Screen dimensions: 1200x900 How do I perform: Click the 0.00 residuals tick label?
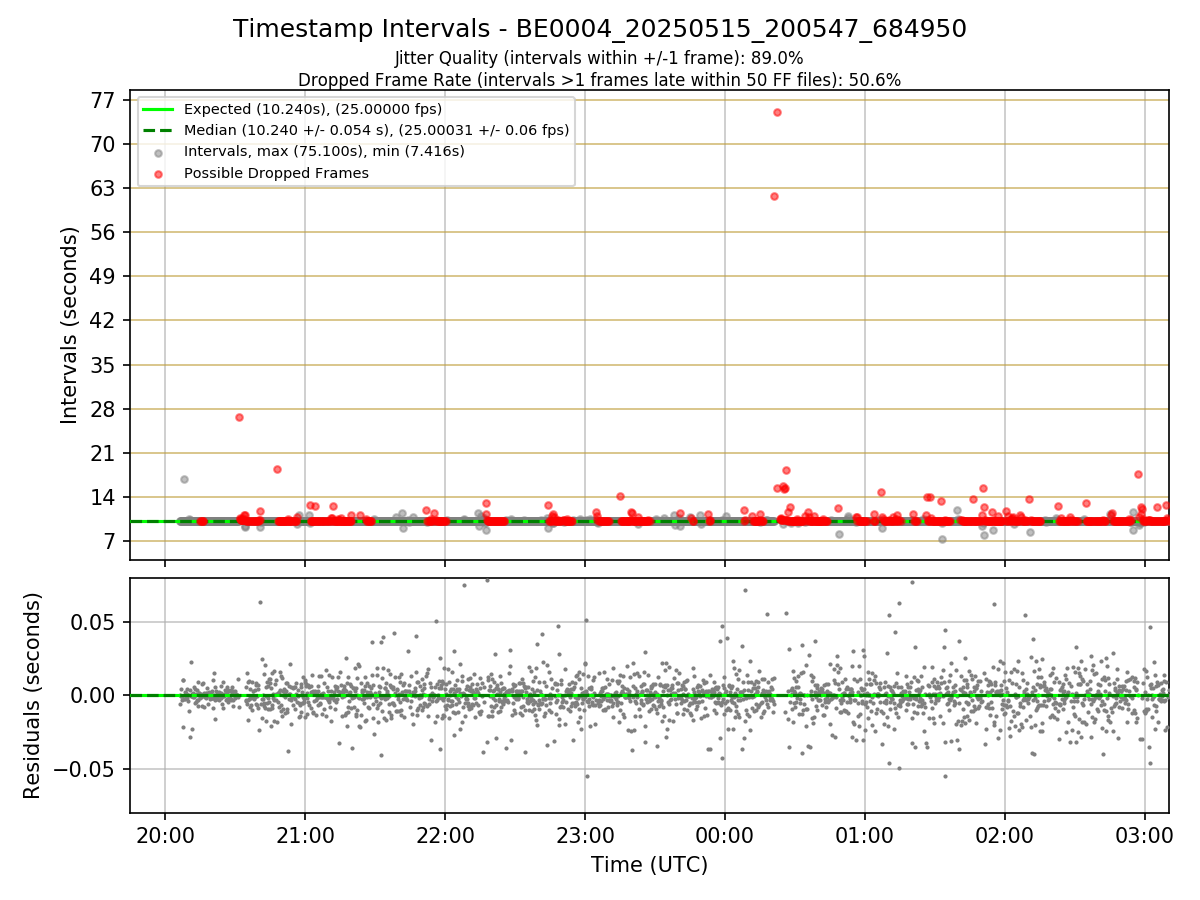tap(95, 695)
